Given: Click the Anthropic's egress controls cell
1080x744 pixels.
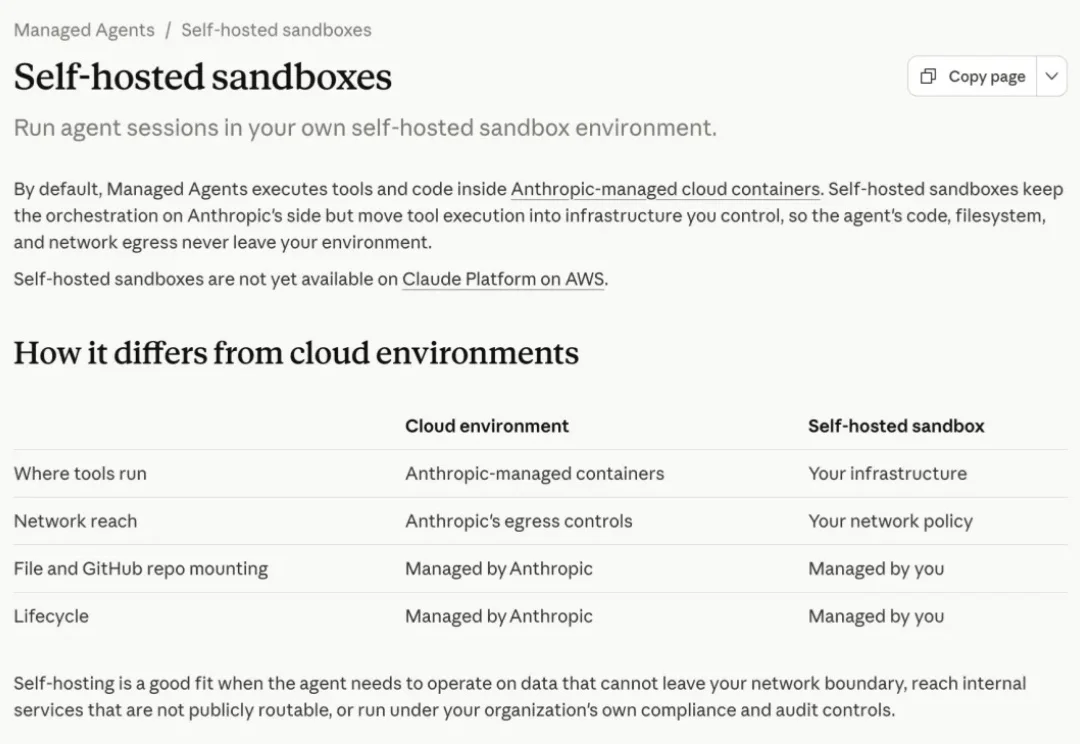Looking at the screenshot, I should [x=519, y=521].
